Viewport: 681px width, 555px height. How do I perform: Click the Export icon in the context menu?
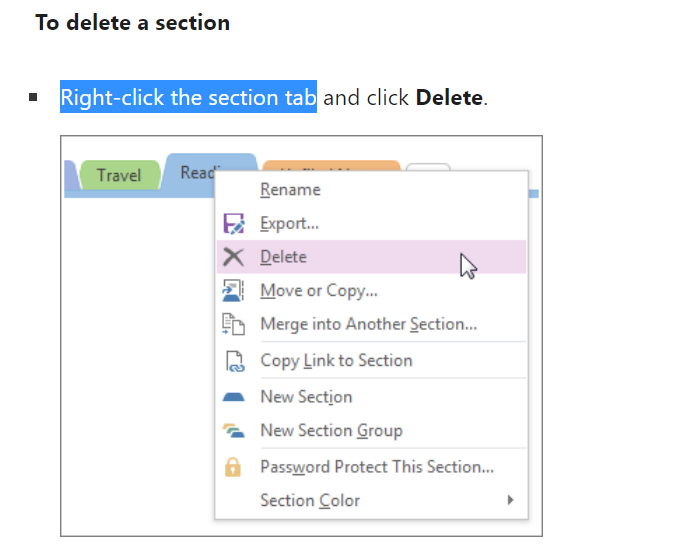pos(233,224)
